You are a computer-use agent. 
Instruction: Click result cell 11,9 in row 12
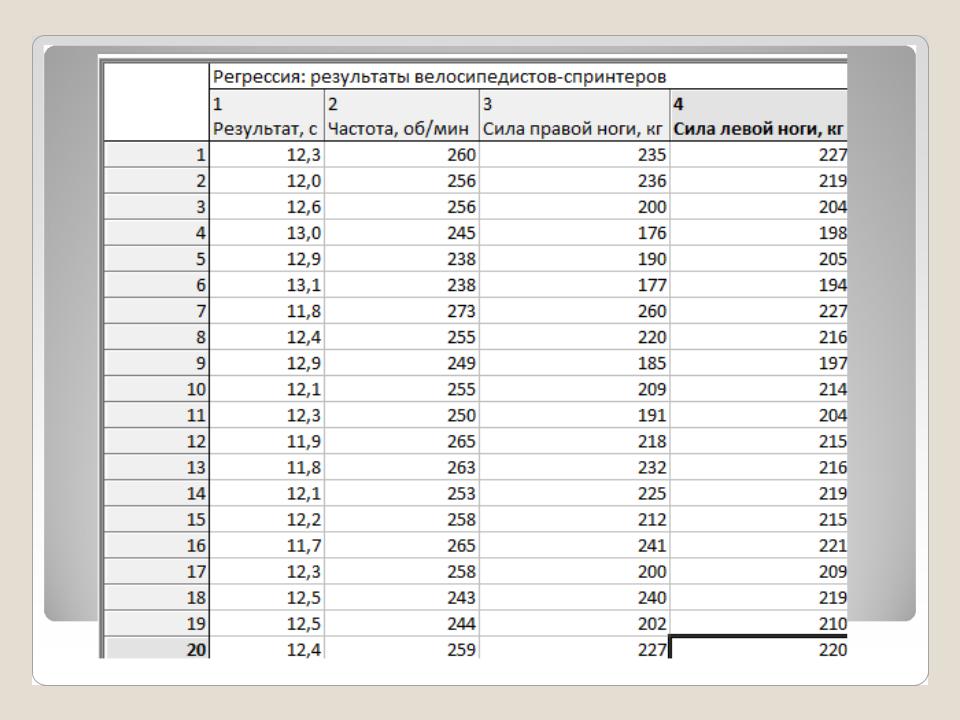(267, 441)
